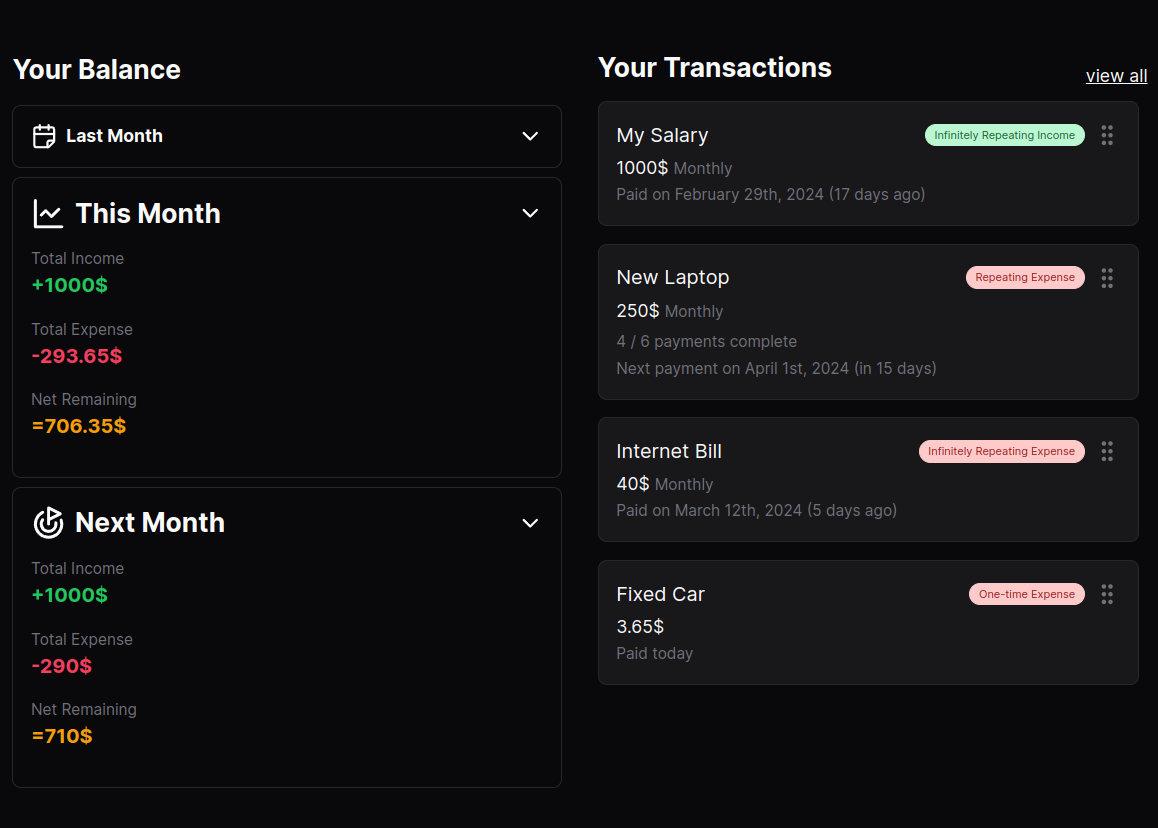Image resolution: width=1158 pixels, height=828 pixels.
Task: Open the view all transactions link
Action: coord(1116,75)
